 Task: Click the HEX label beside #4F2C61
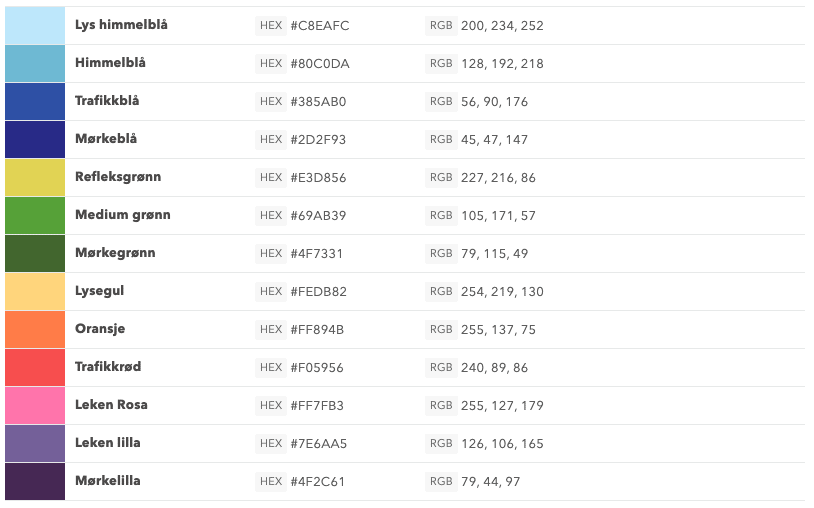coord(271,481)
